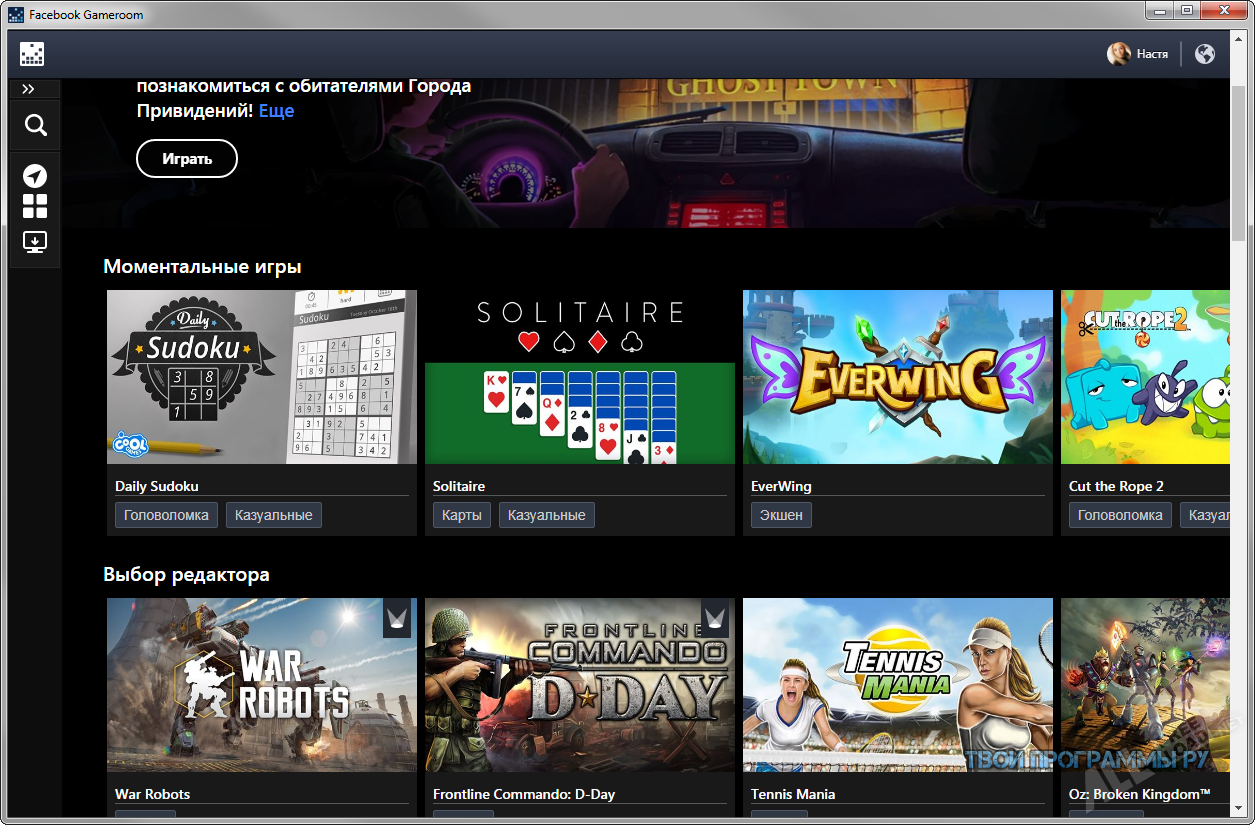Select Экшен tag under EverWing
This screenshot has height=825, width=1255.
tap(781, 515)
